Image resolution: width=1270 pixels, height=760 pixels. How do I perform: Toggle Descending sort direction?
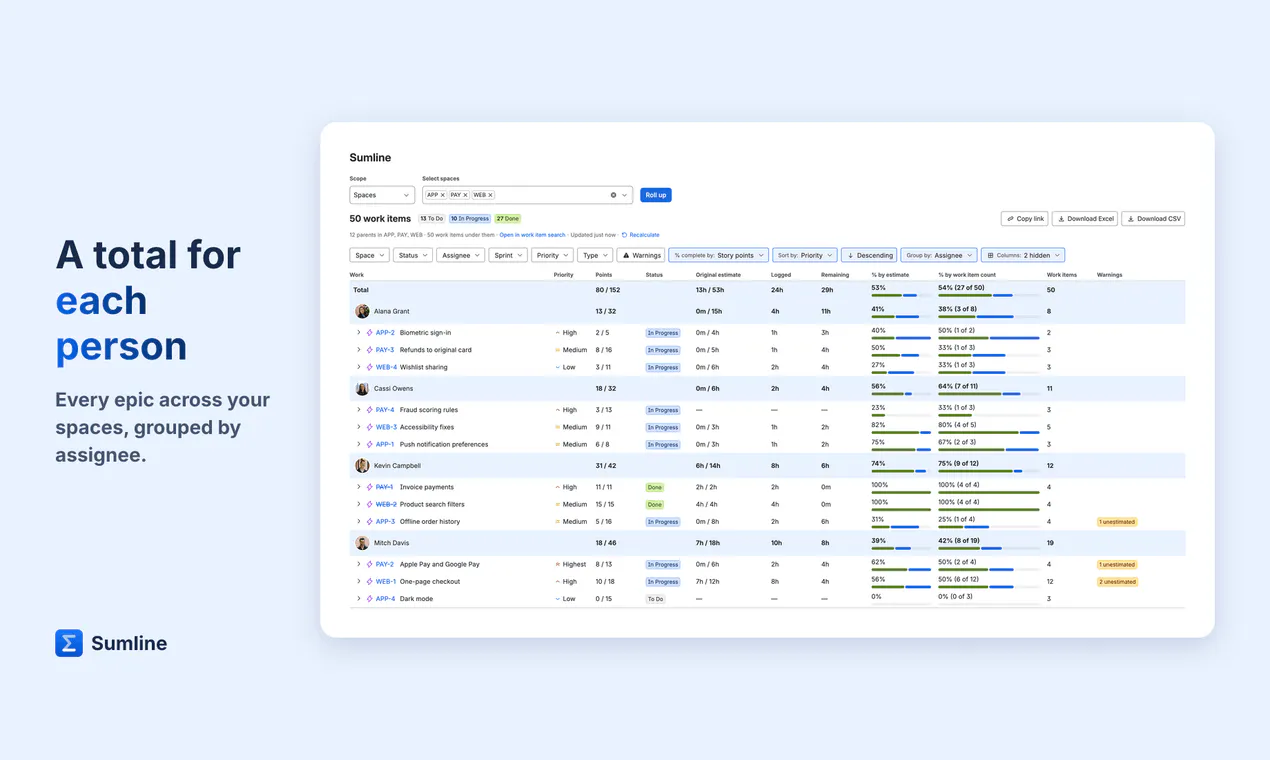(x=869, y=255)
